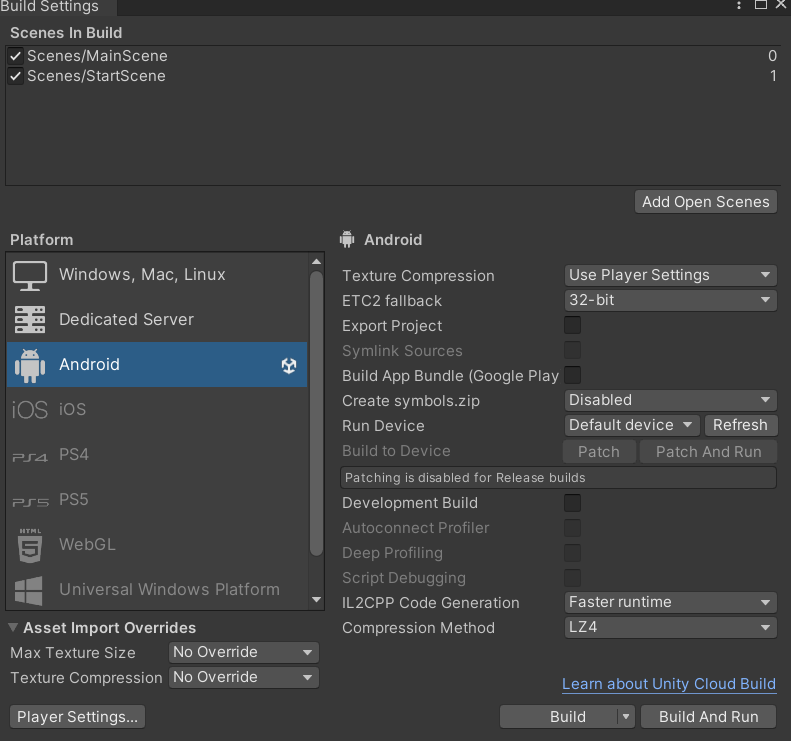791x741 pixels.
Task: Click the Add Open Scenes button
Action: [x=706, y=202]
